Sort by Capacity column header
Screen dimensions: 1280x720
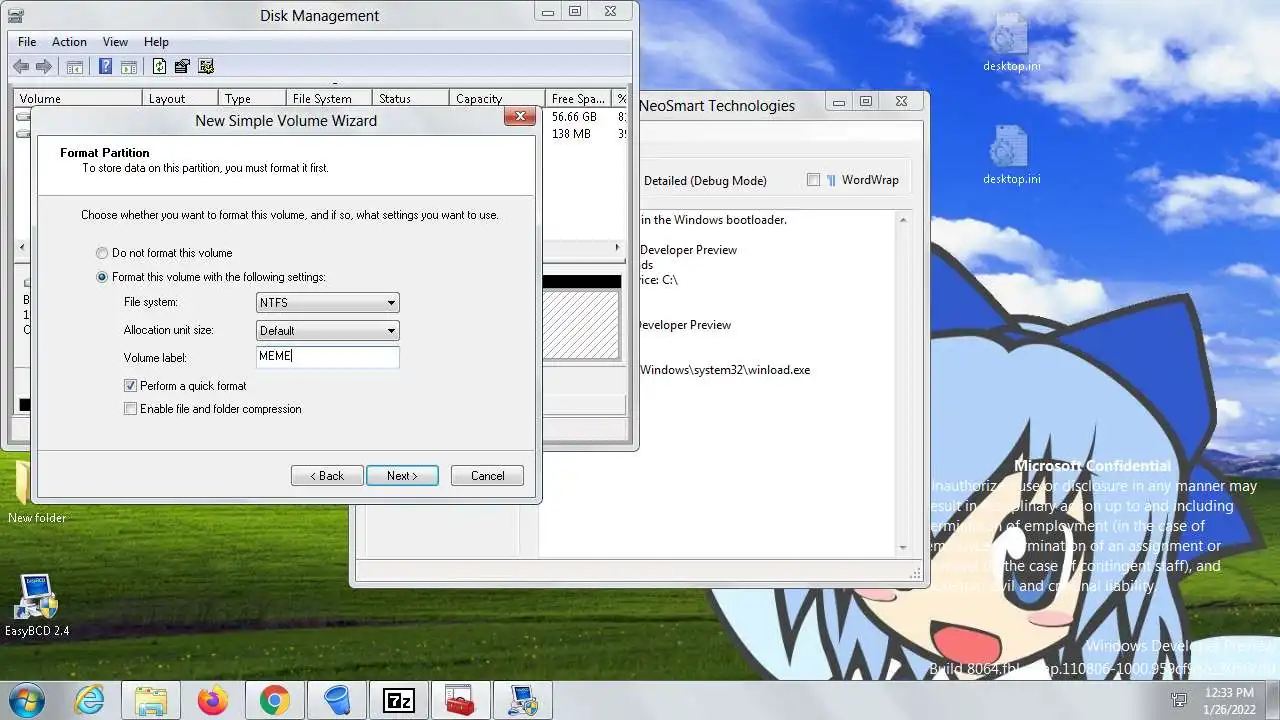(497, 98)
